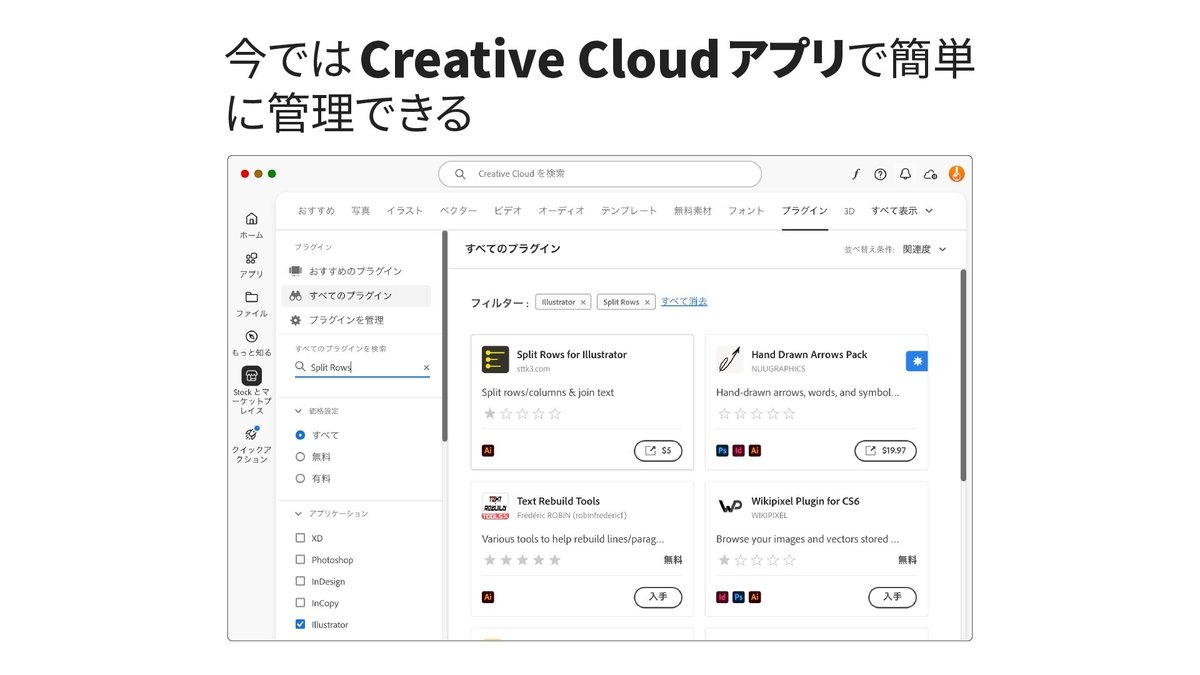
Task: Click the Ai app icon on Split Rows card
Action: 488,451
